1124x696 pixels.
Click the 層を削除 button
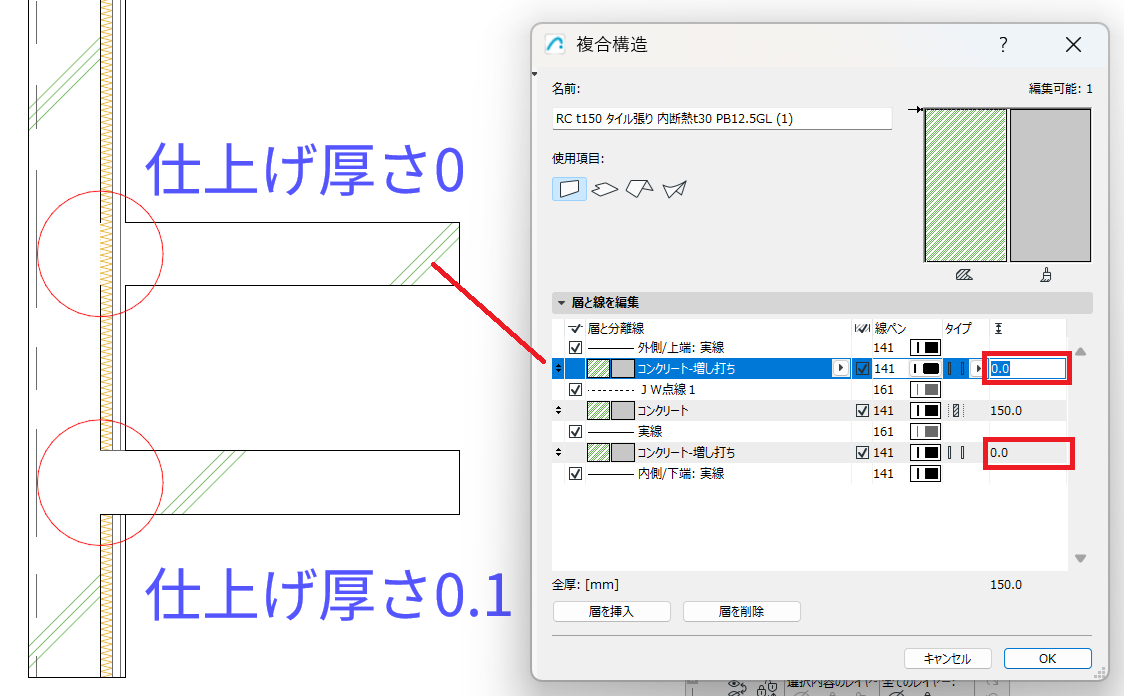tap(741, 611)
